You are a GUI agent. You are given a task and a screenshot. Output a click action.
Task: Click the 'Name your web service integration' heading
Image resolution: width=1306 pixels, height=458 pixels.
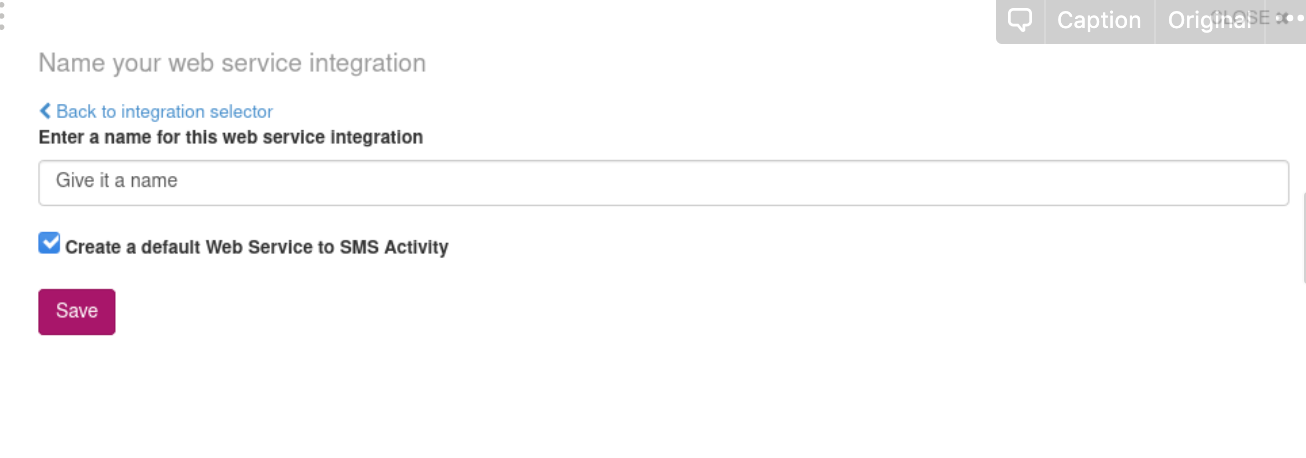(x=232, y=63)
